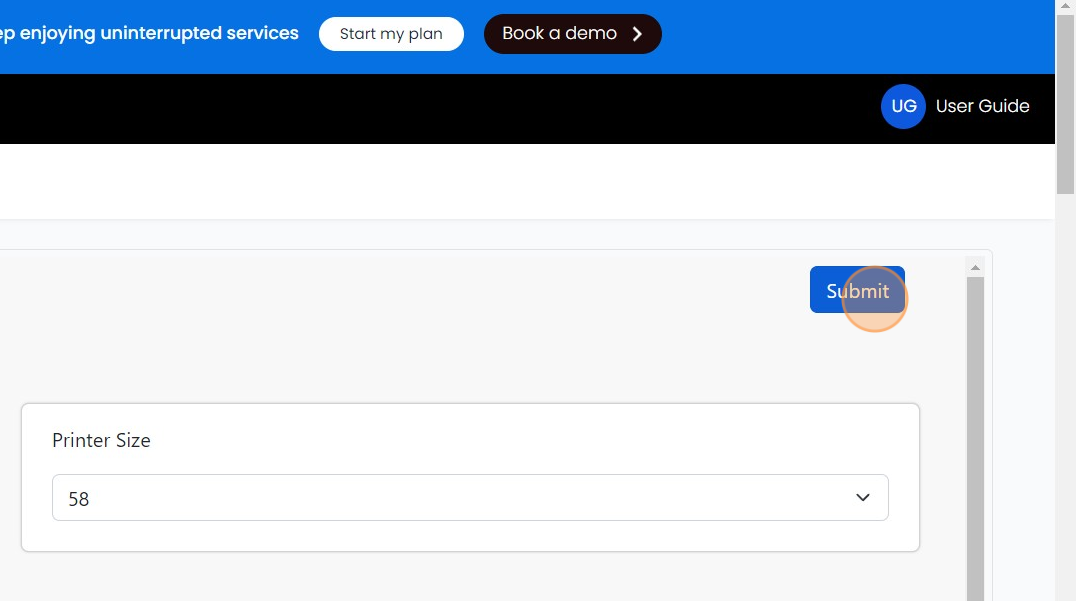
Task: Click the Submit button
Action: (856, 290)
